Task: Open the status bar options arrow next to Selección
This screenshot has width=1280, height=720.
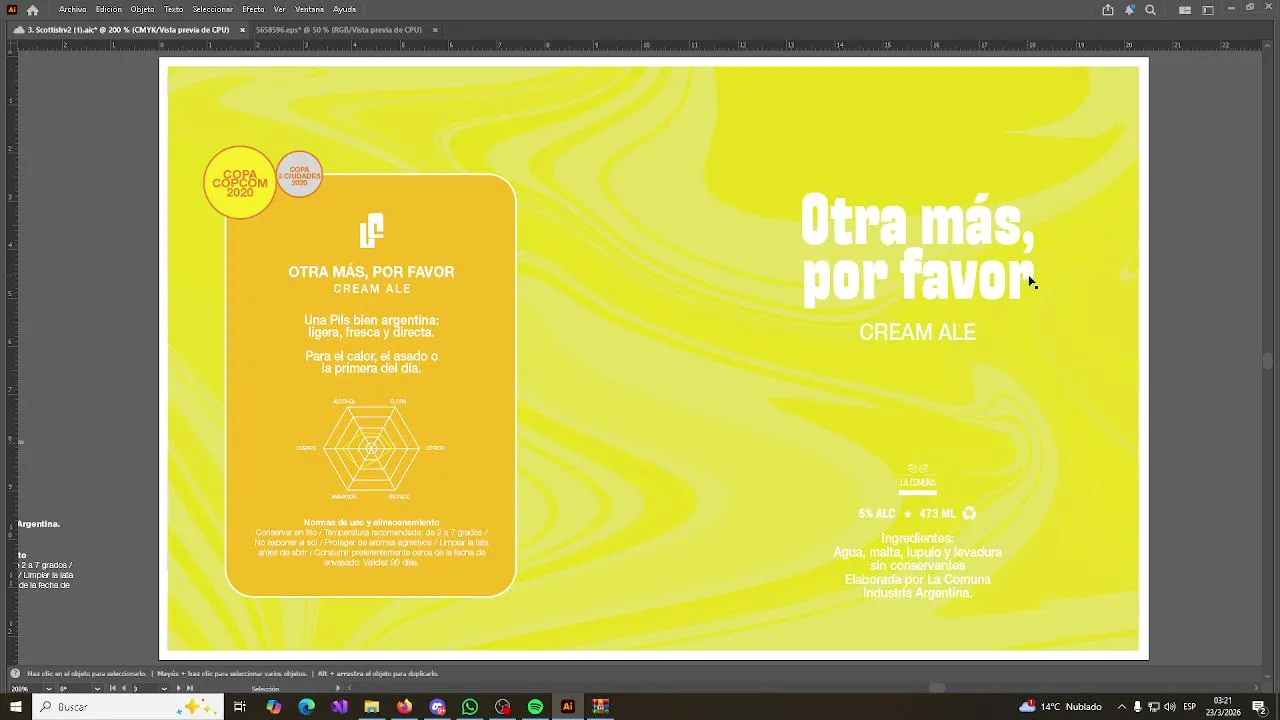Action: pyautogui.click(x=338, y=688)
